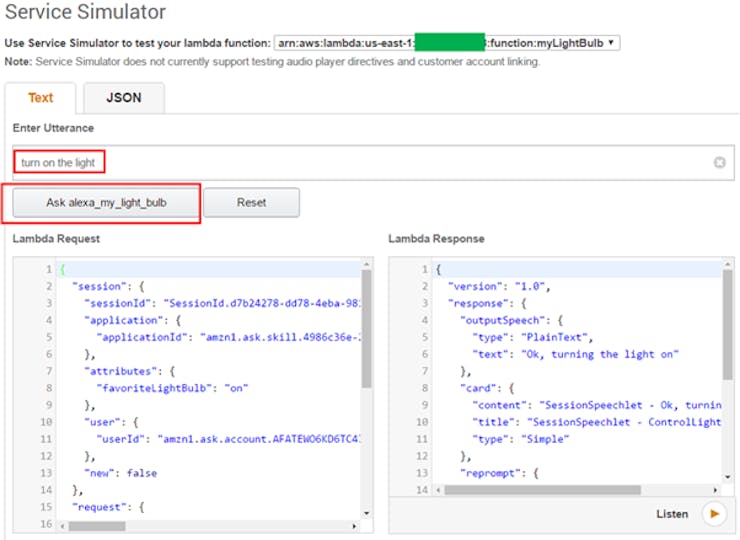Image resolution: width=740 pixels, height=540 pixels.
Task: Click the Lambda Response scroll right arrow
Action: pos(715,490)
